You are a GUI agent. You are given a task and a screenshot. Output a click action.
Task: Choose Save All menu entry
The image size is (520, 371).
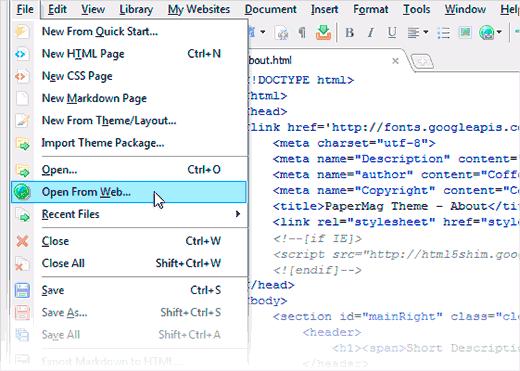pos(129,335)
